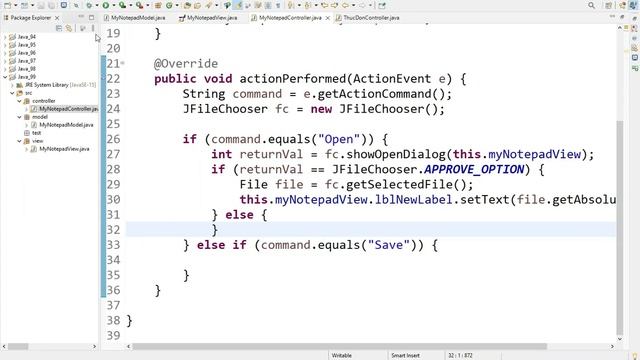Collapse the model package
Image resolution: width=640 pixels, height=360 pixels.
(x=19, y=117)
